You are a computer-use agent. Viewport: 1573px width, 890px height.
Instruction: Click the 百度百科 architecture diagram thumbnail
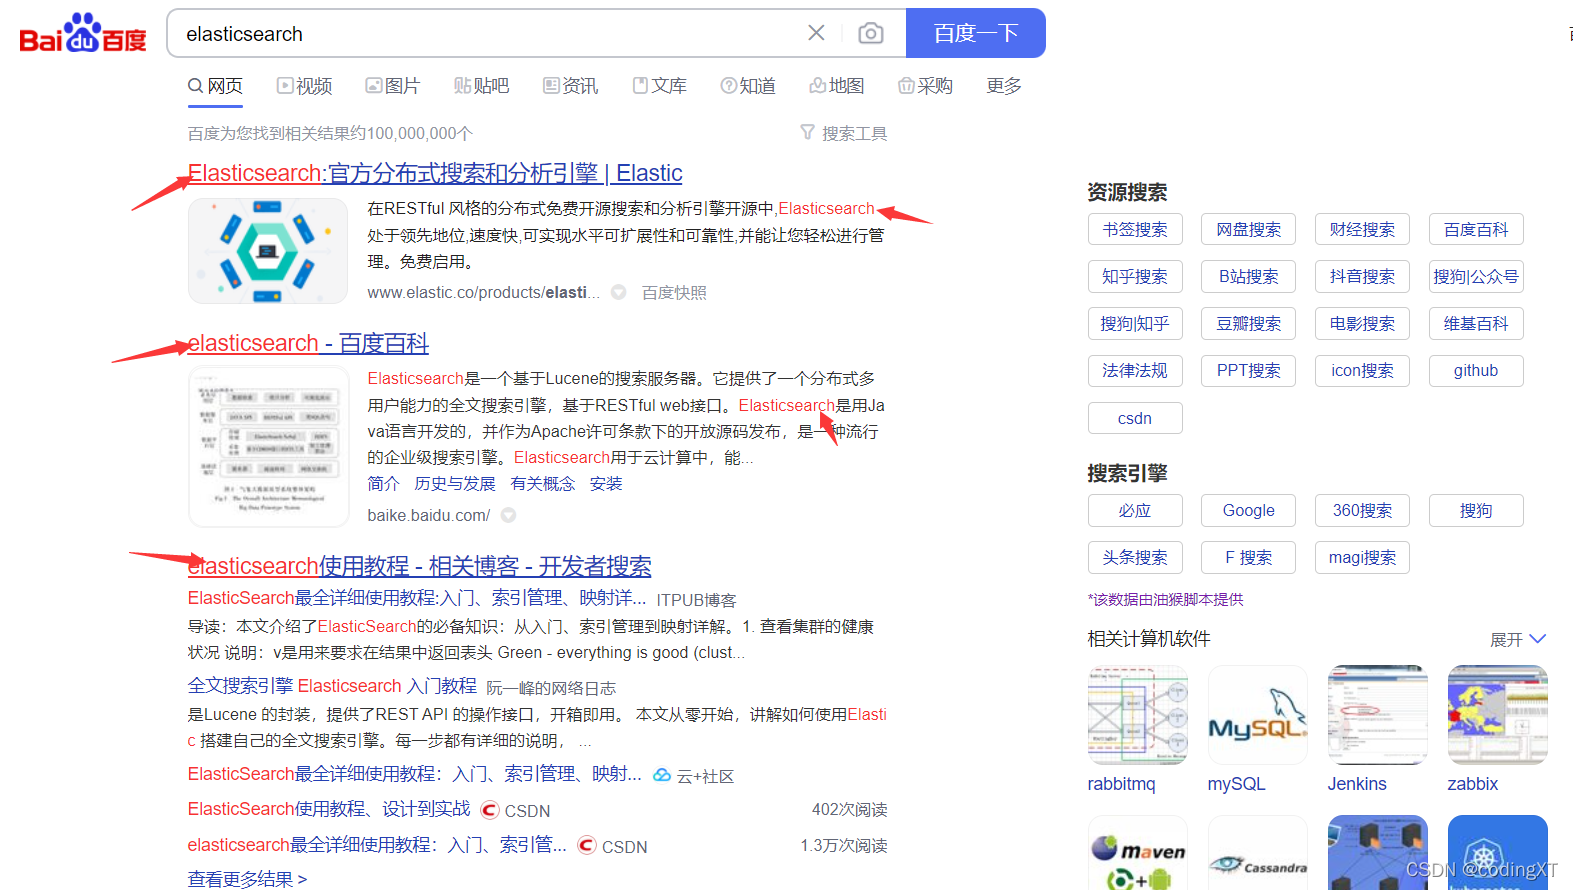[268, 446]
